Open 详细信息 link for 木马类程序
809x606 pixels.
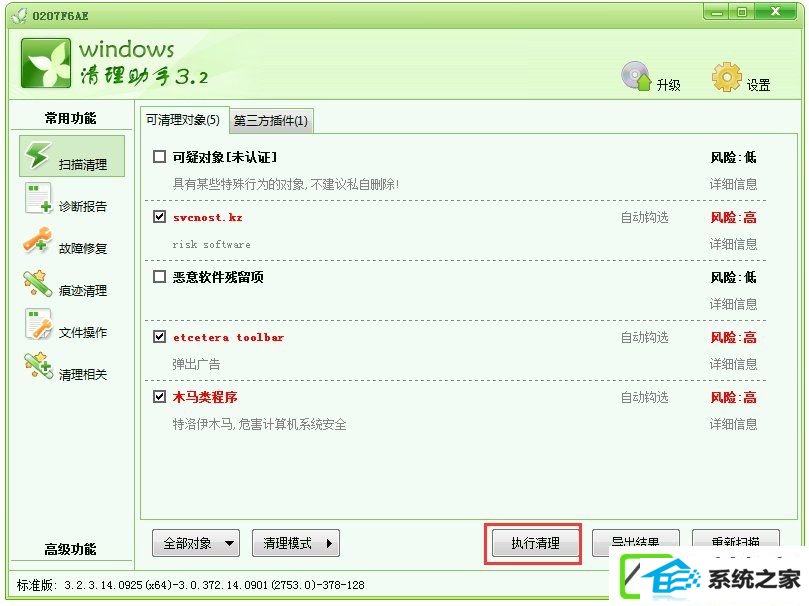(x=733, y=424)
